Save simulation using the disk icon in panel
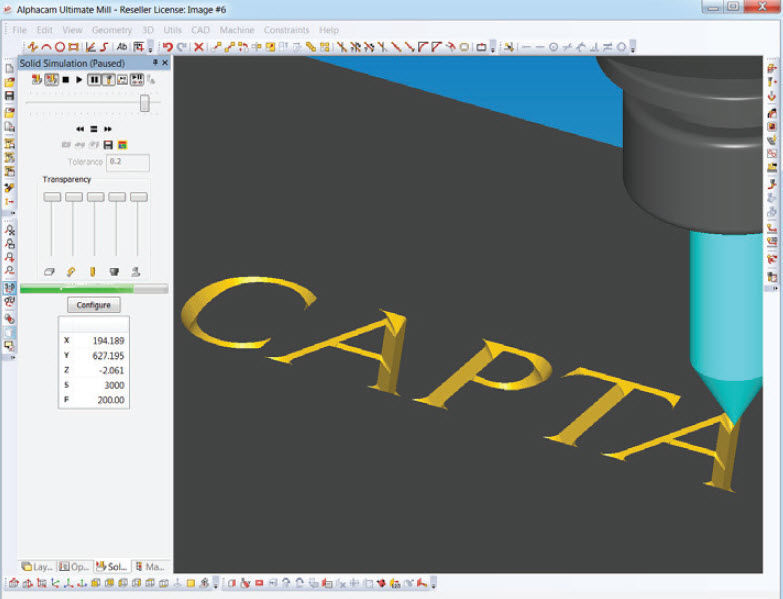 tap(108, 145)
